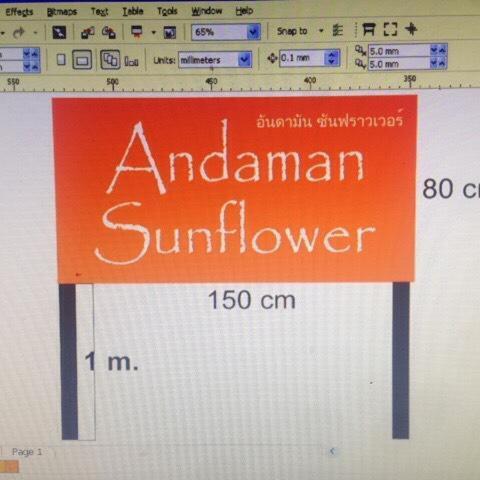Screen dimensions: 480x480
Task: Click the table-shaped view icon
Action: coord(368,29)
